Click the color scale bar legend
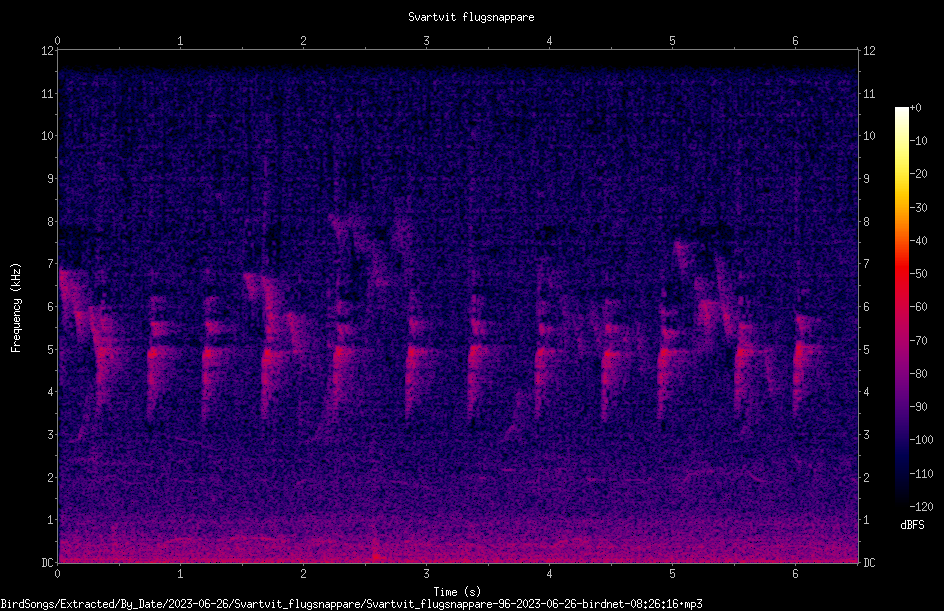 (901, 306)
